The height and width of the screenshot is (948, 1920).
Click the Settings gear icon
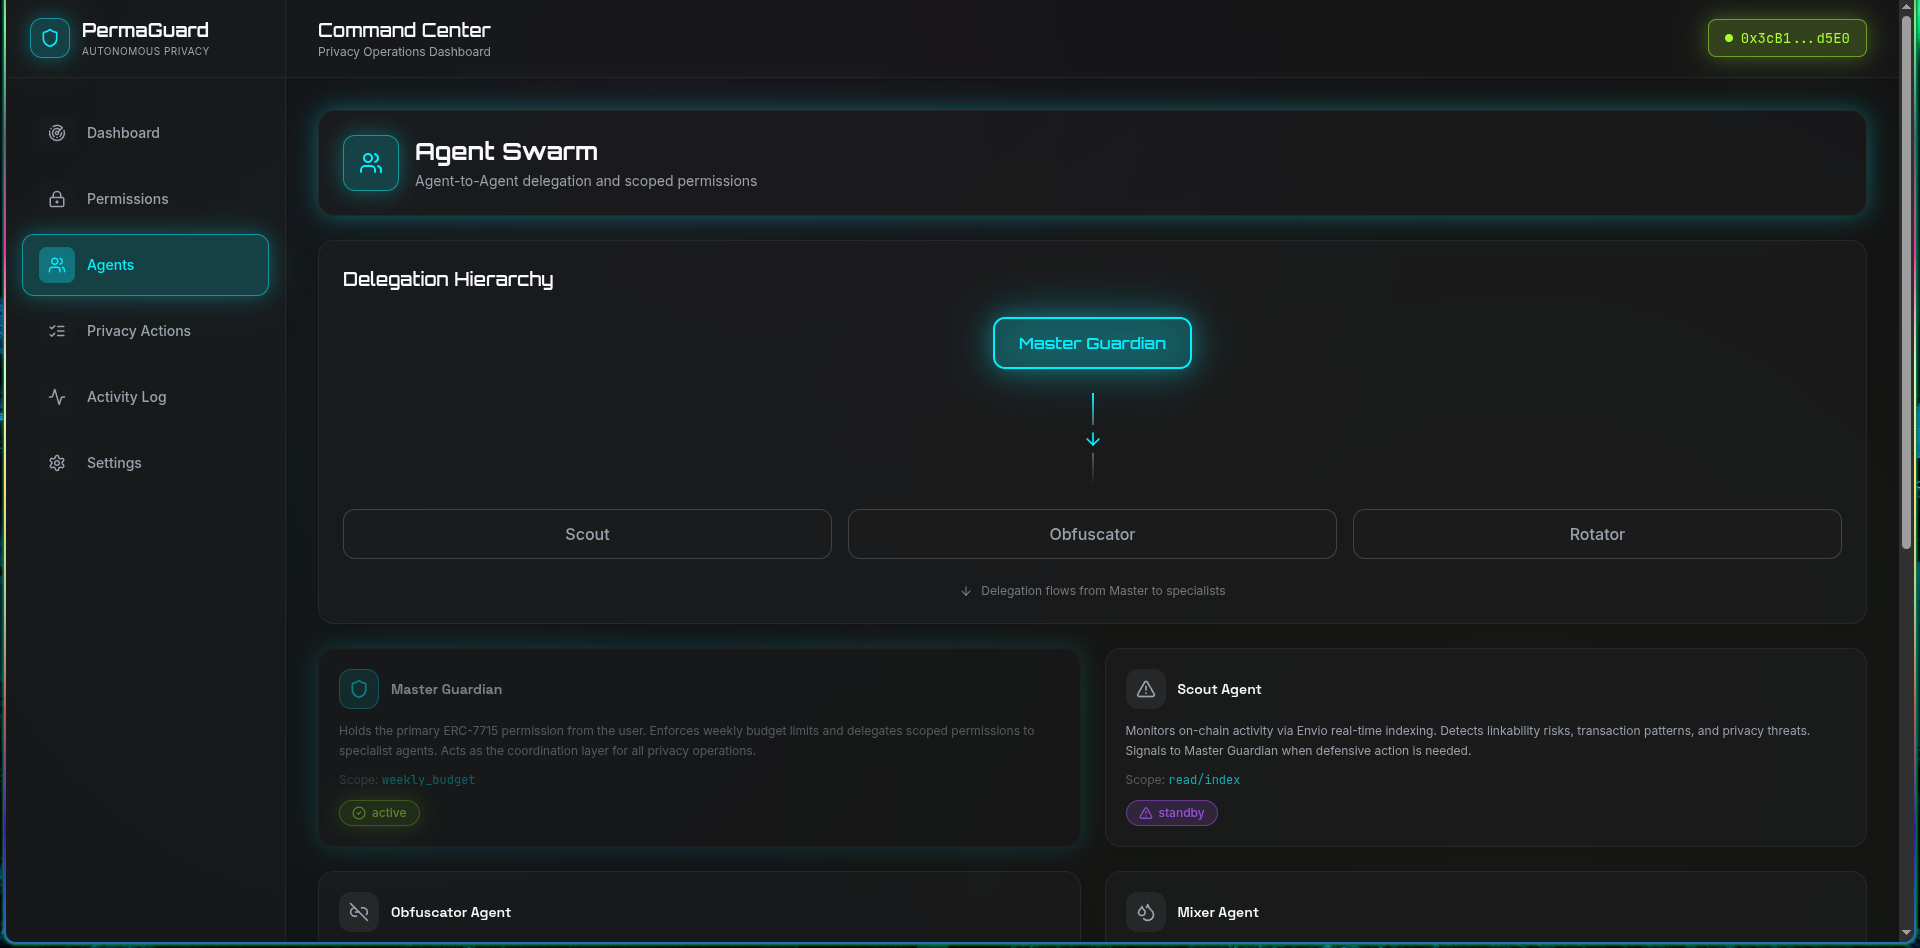tap(57, 463)
